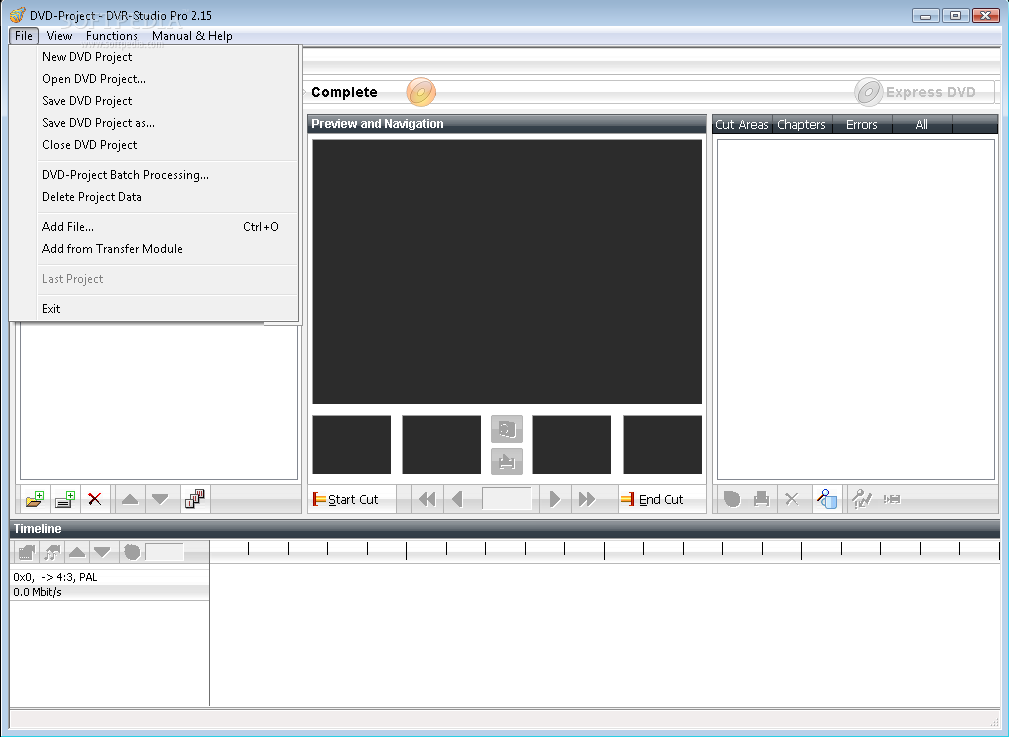Screen dimensions: 1009x737
Task: Click the stacked windows batch icon
Action: pyautogui.click(x=194, y=499)
